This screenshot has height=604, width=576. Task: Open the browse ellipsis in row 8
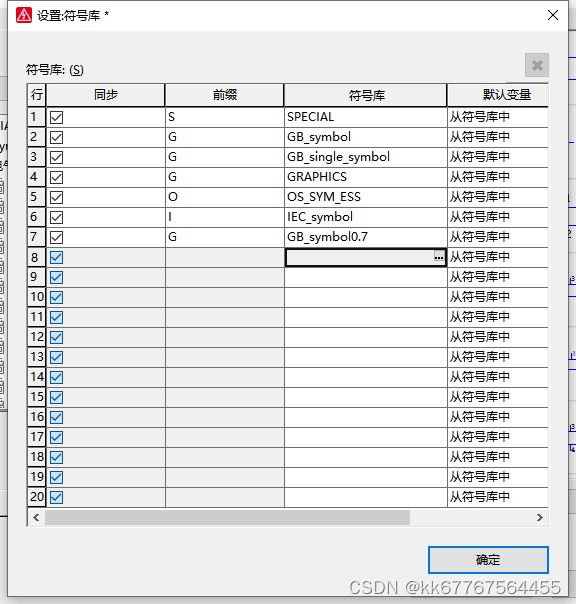439,257
